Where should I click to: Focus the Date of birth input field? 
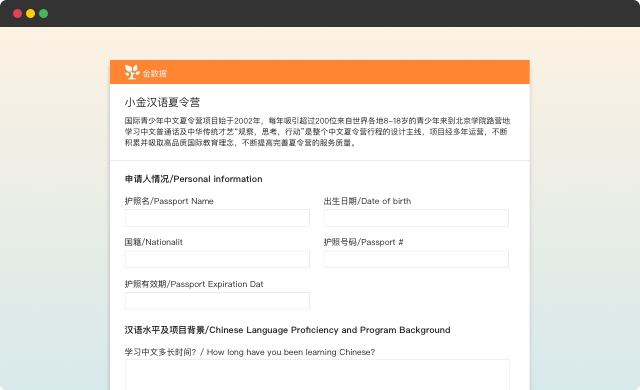point(416,218)
